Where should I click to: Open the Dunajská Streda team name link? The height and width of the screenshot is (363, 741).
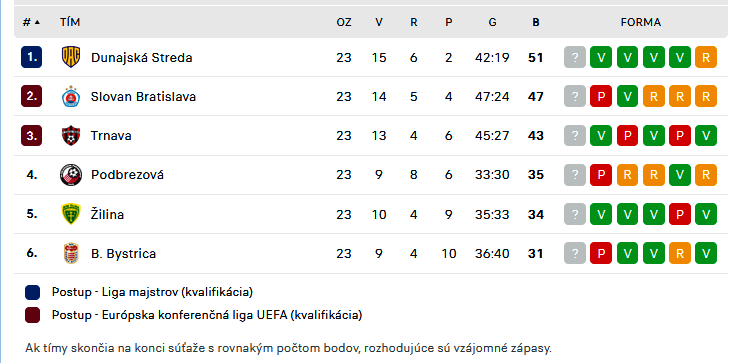point(141,58)
